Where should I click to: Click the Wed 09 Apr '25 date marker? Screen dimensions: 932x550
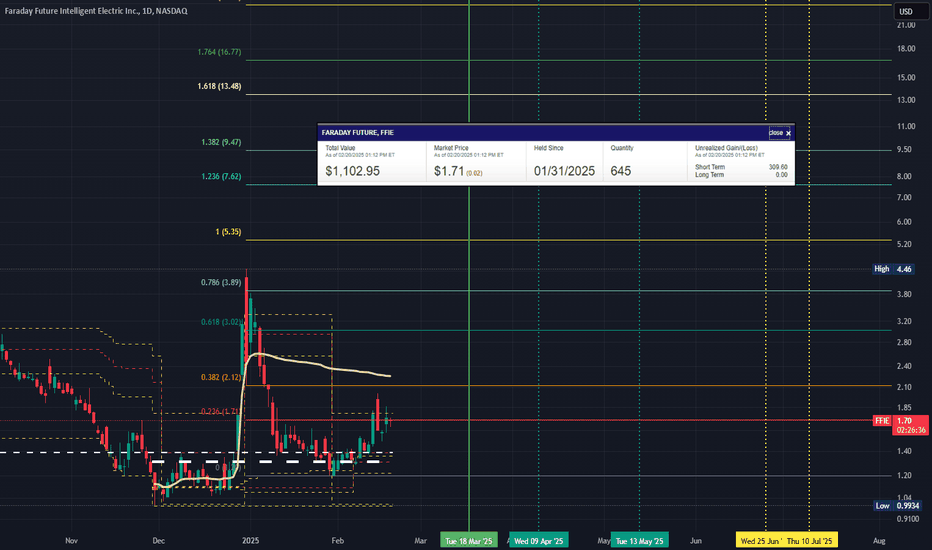click(x=539, y=540)
